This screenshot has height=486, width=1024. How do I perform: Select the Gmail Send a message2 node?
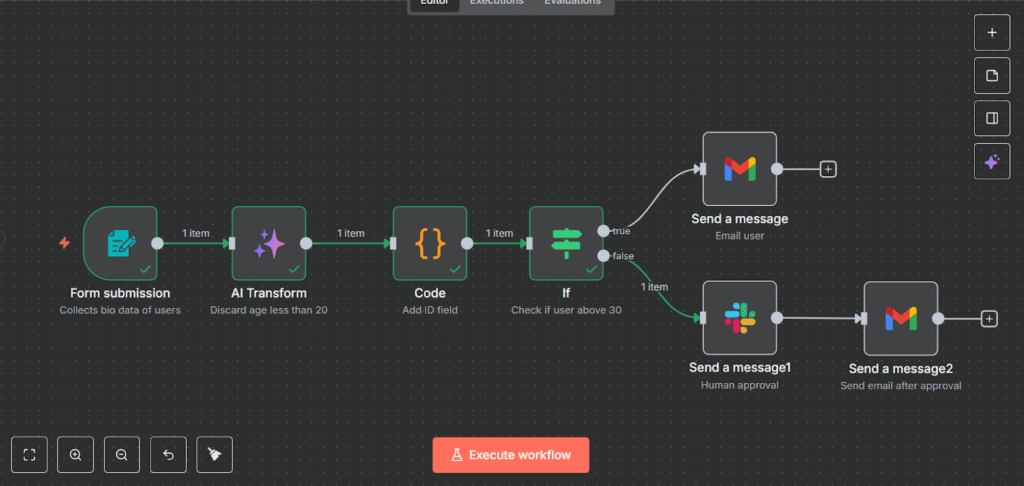pyautogui.click(x=900, y=318)
